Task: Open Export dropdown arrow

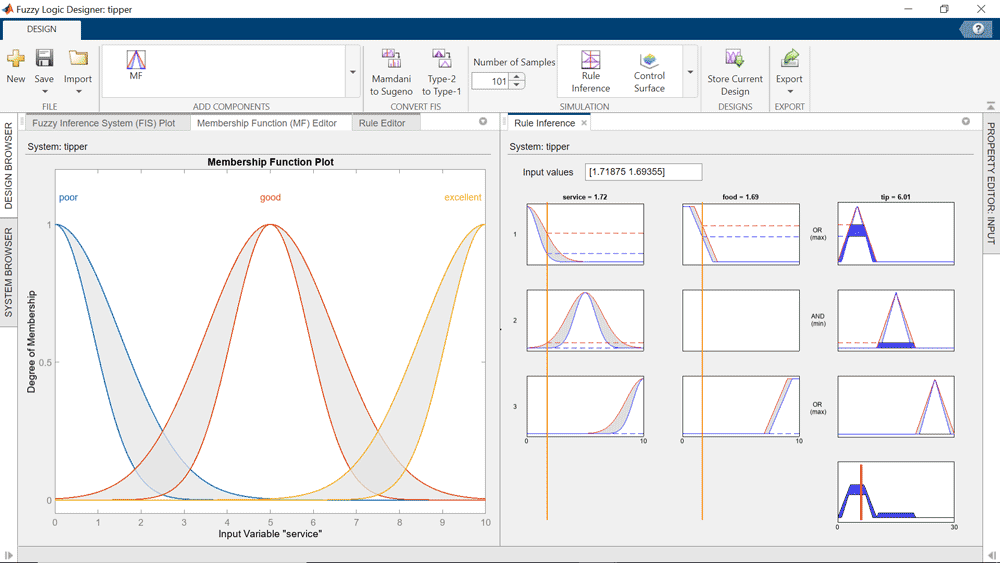Action: (x=790, y=91)
